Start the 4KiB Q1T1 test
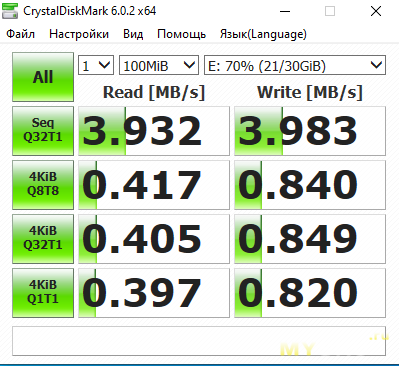The width and height of the screenshot is (399, 366). tap(43, 293)
